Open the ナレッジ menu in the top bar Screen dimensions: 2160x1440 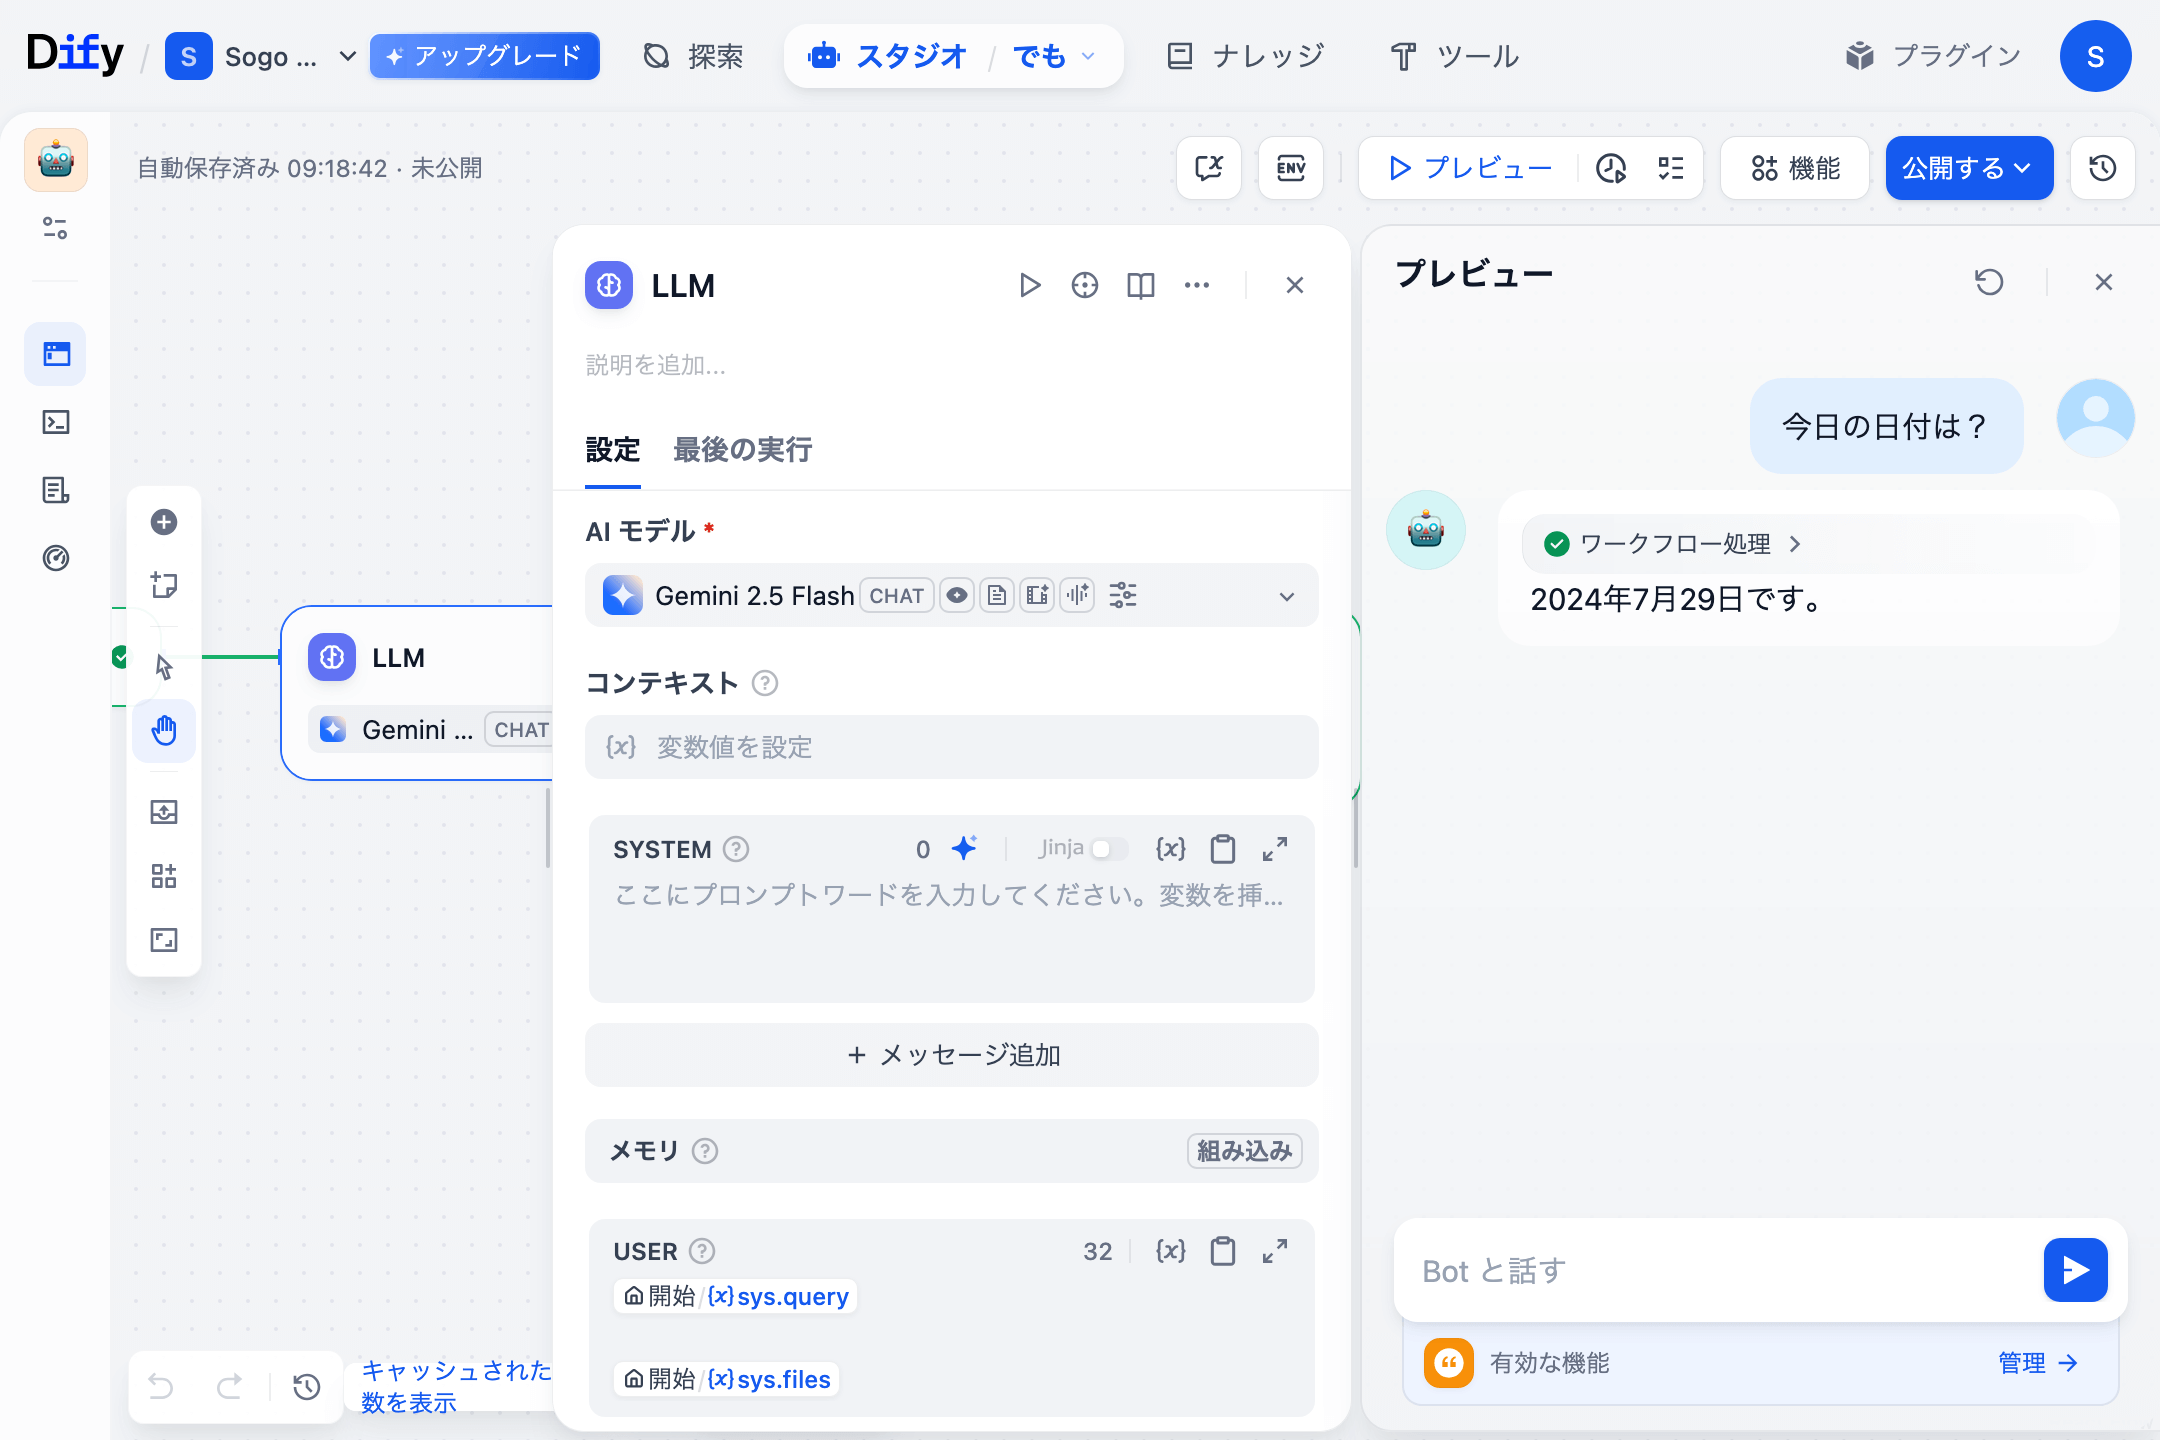[x=1245, y=56]
